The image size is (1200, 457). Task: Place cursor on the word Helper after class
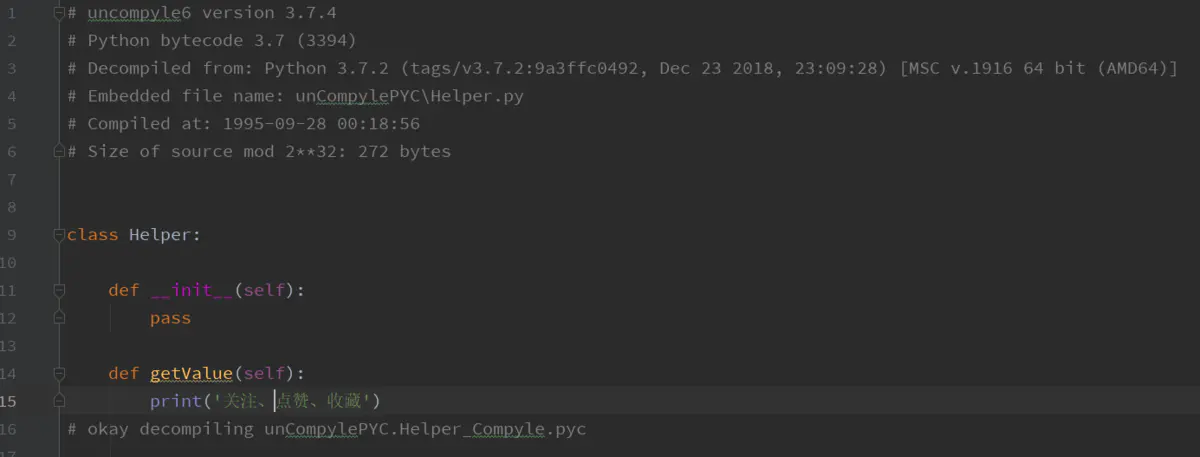click(165, 235)
